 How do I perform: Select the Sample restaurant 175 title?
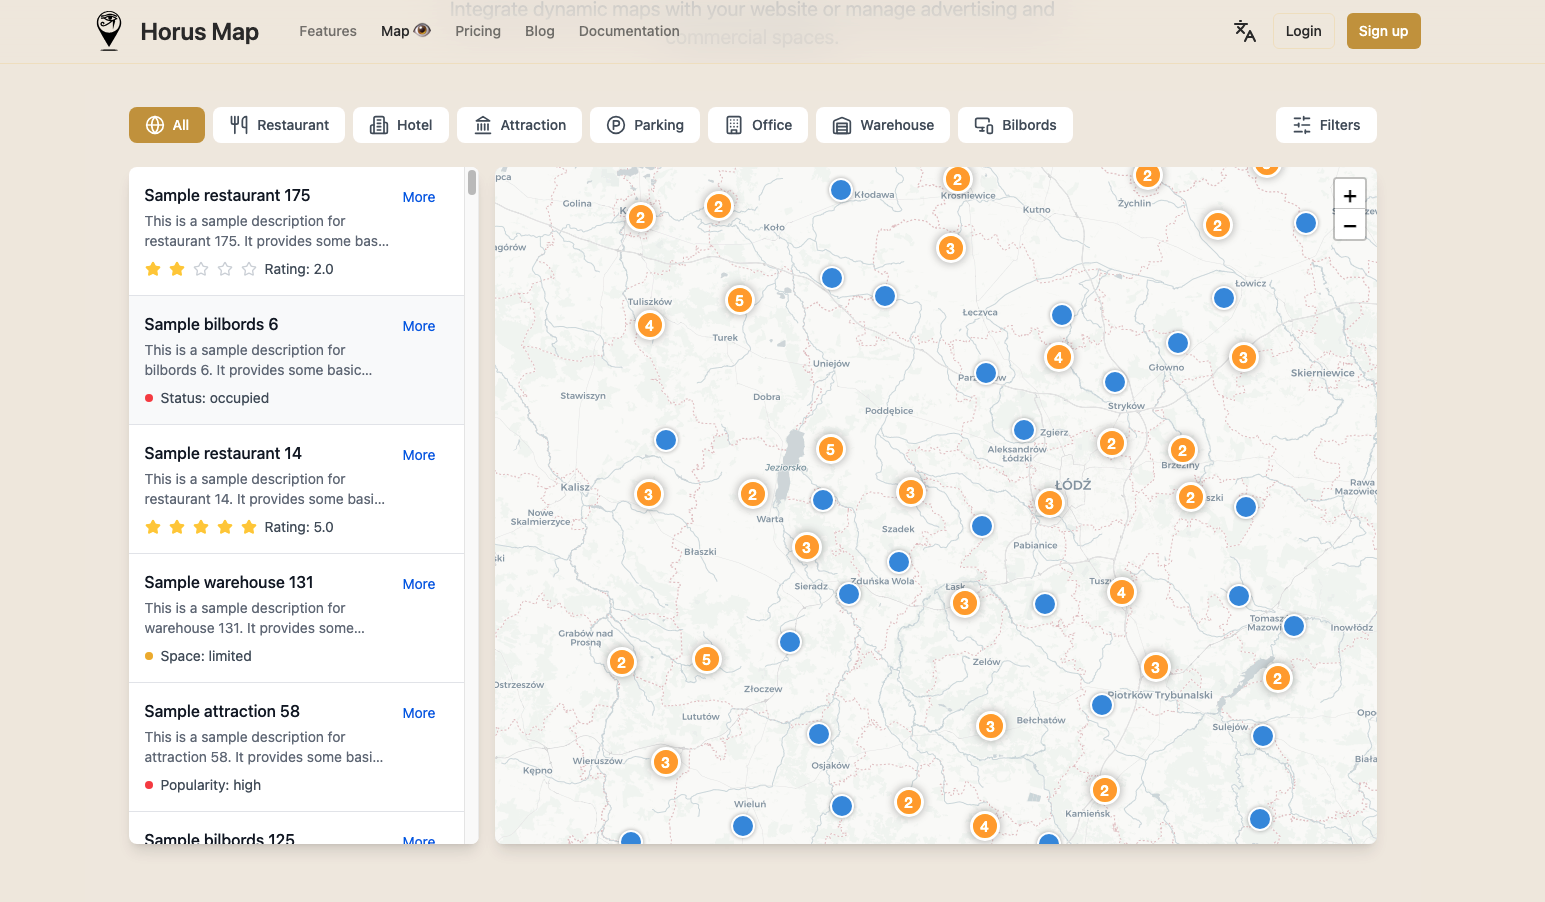[227, 195]
